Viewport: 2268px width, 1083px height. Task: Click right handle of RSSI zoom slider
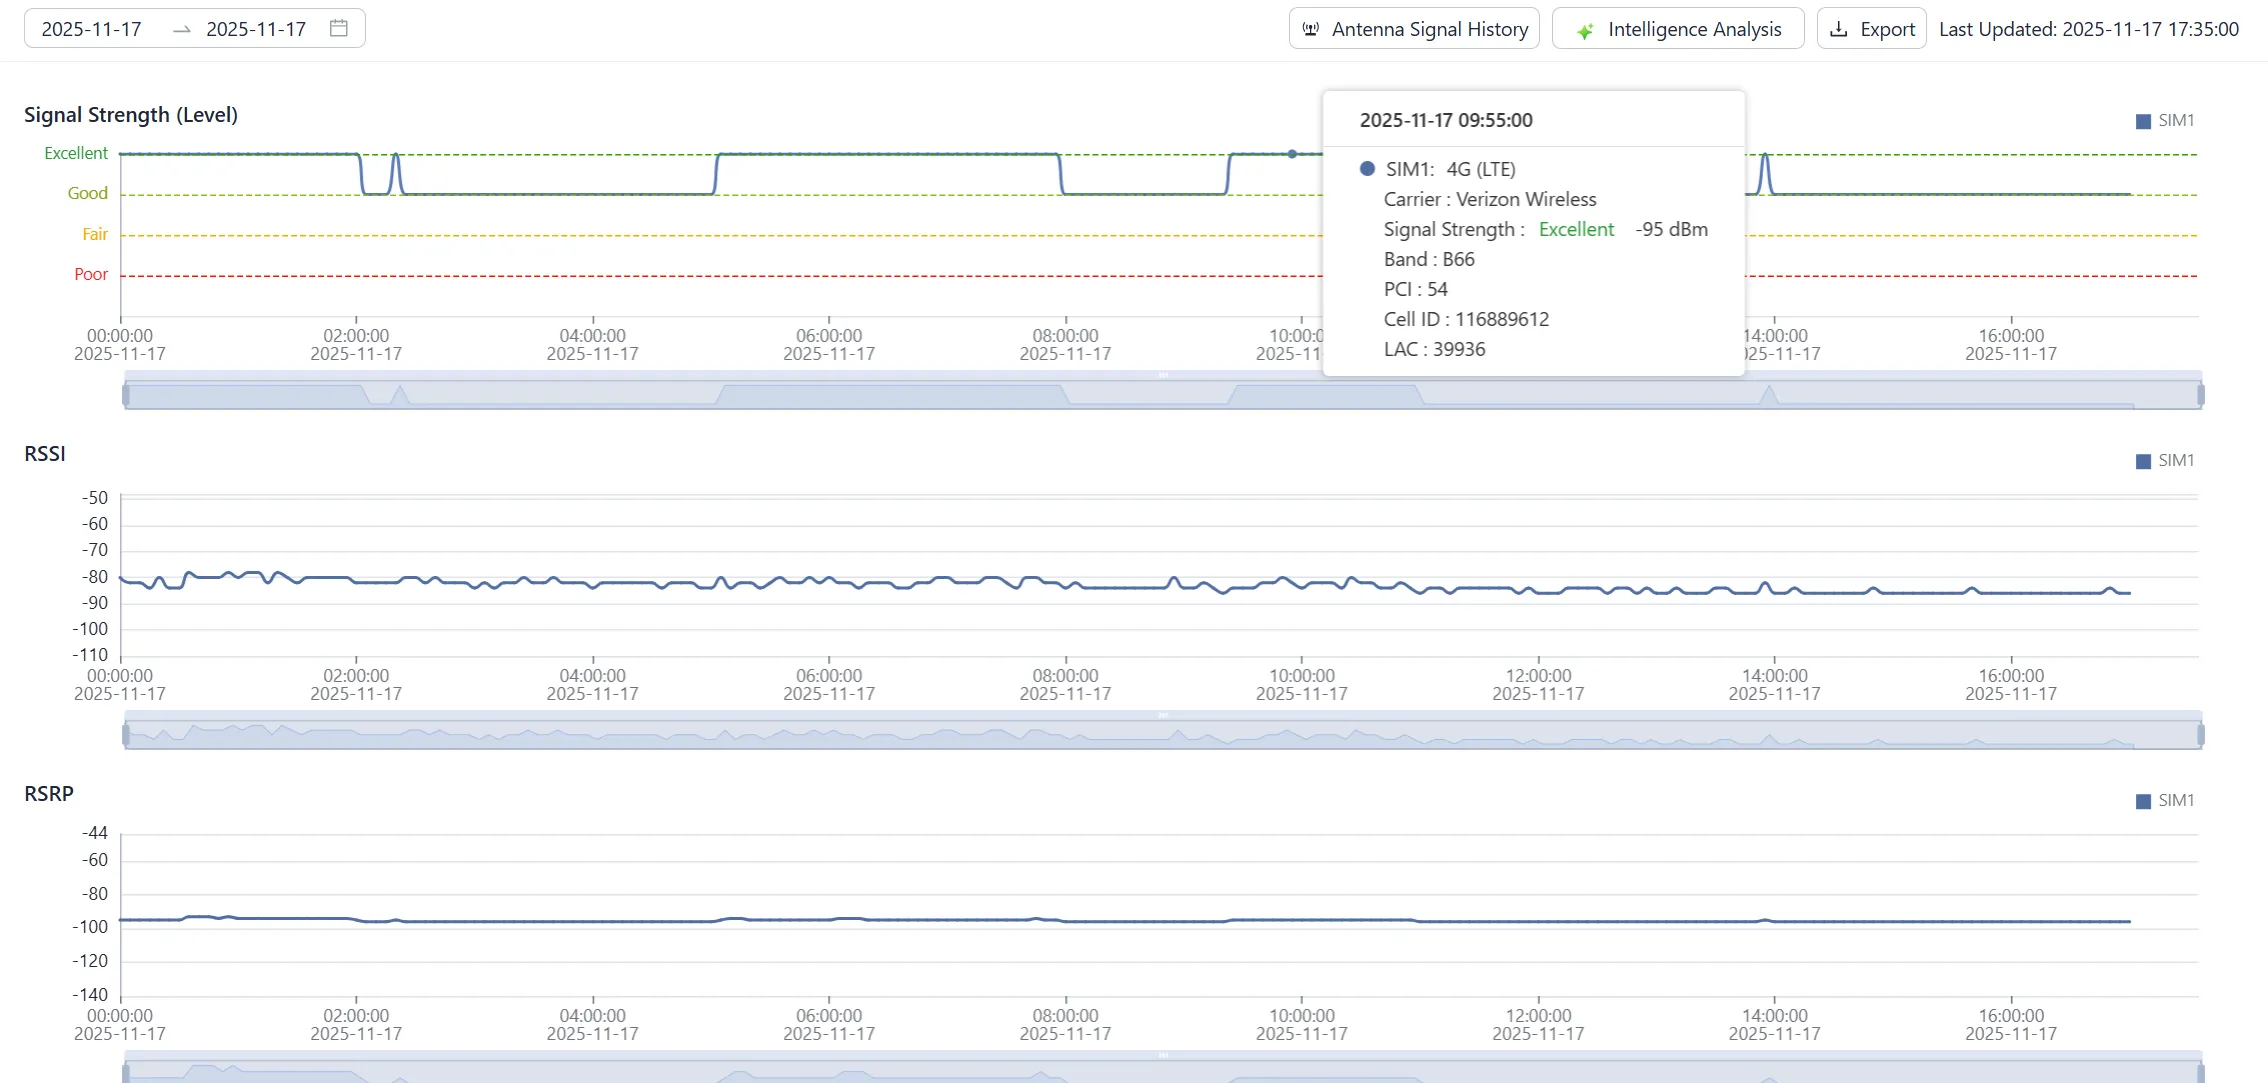[x=2201, y=735]
